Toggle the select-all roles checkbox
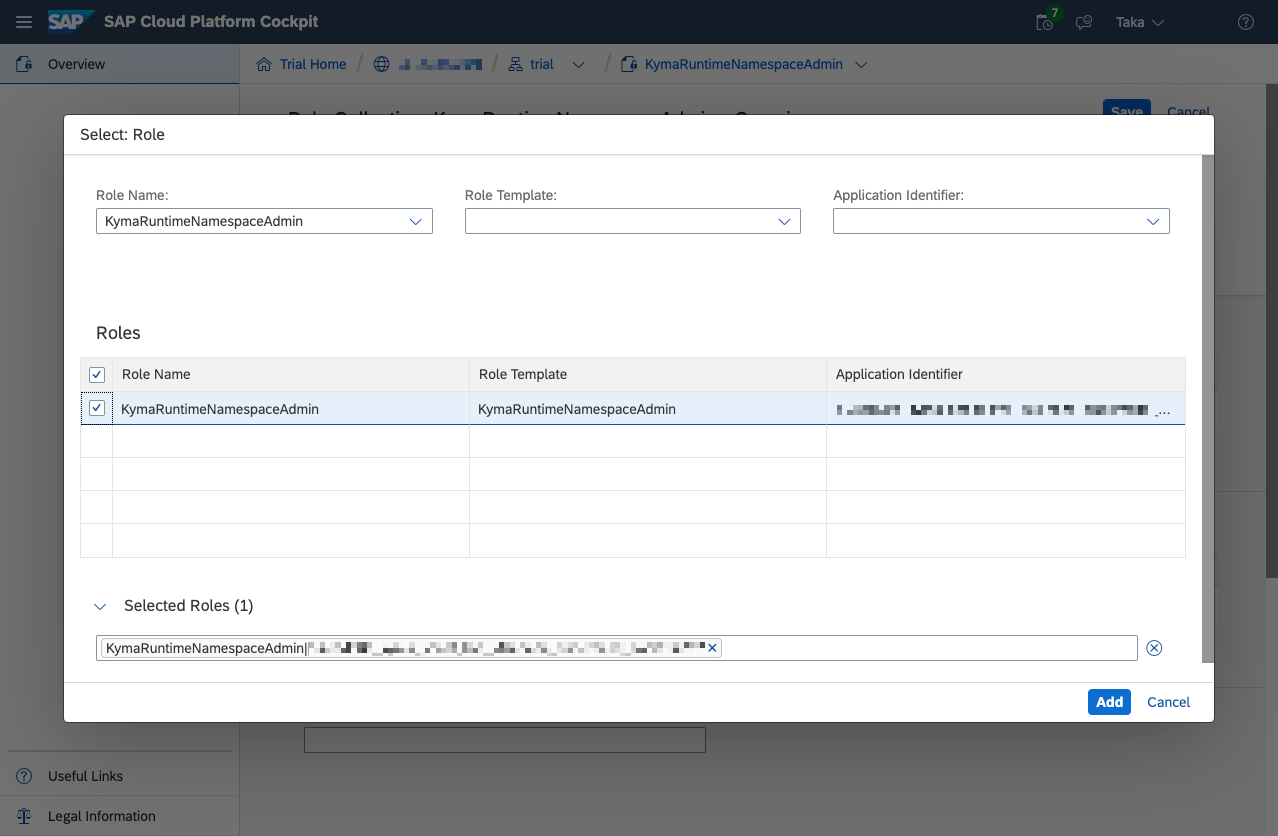 (x=97, y=374)
